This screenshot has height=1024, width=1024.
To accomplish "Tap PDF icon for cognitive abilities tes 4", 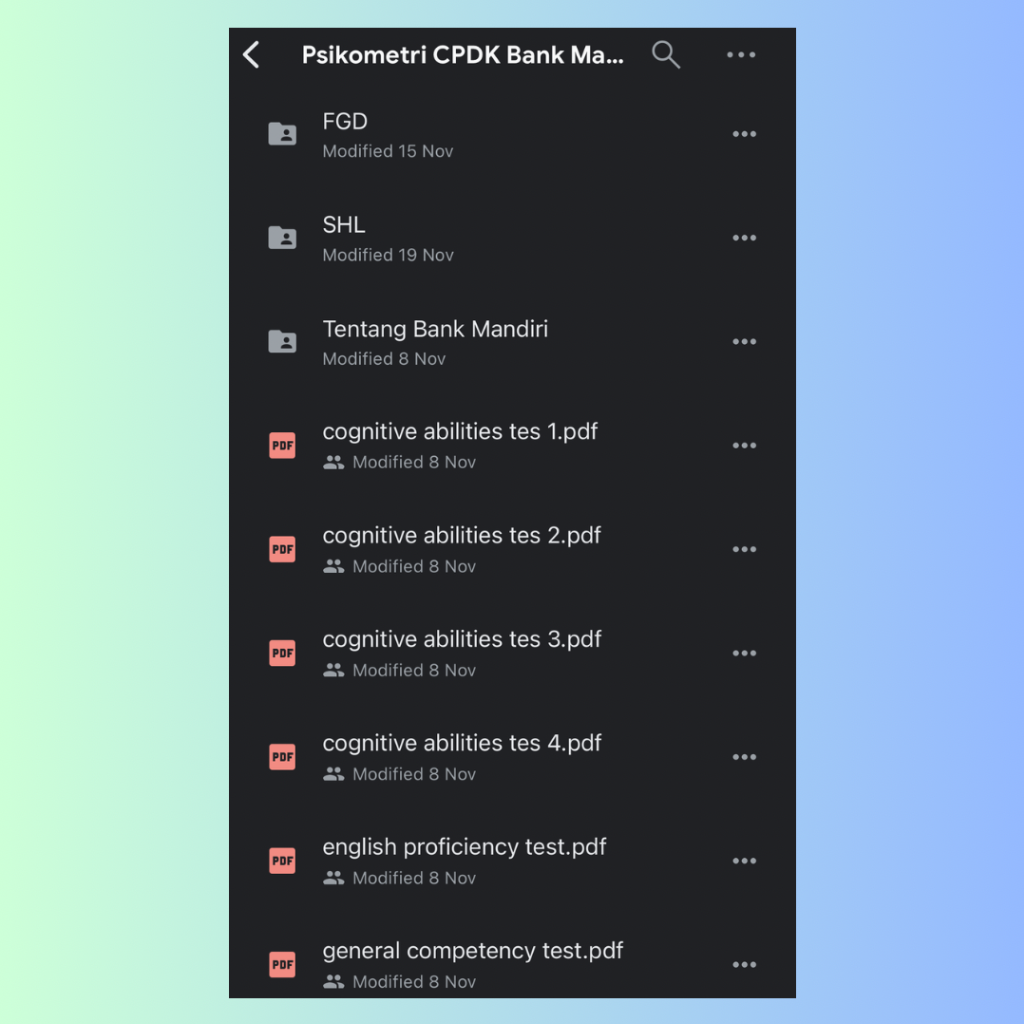I will point(282,757).
